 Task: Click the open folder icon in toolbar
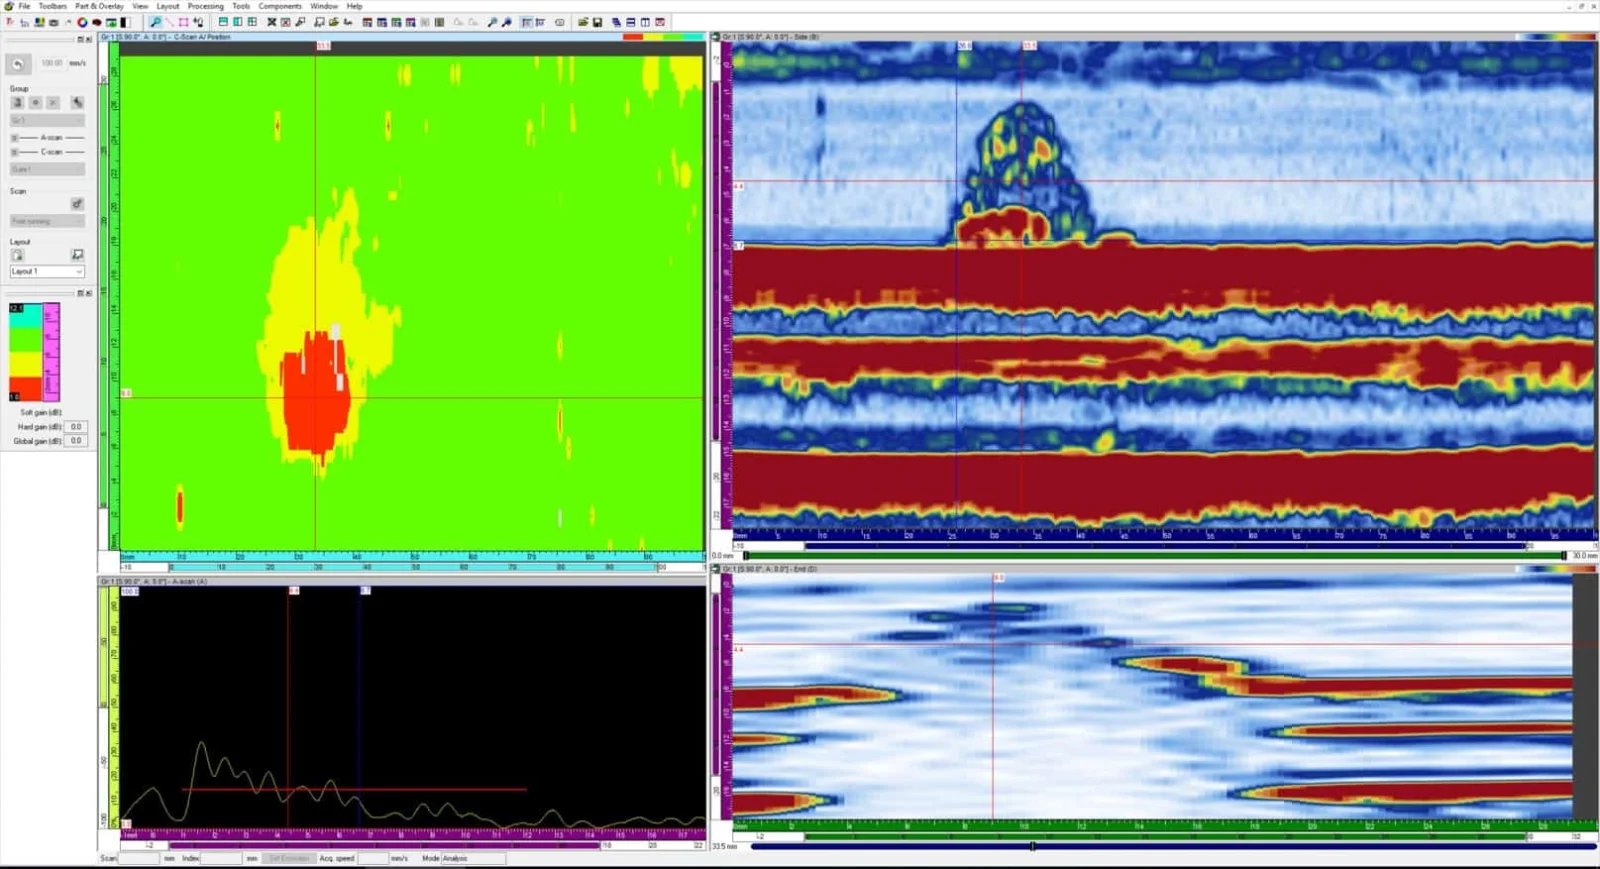(x=582, y=22)
